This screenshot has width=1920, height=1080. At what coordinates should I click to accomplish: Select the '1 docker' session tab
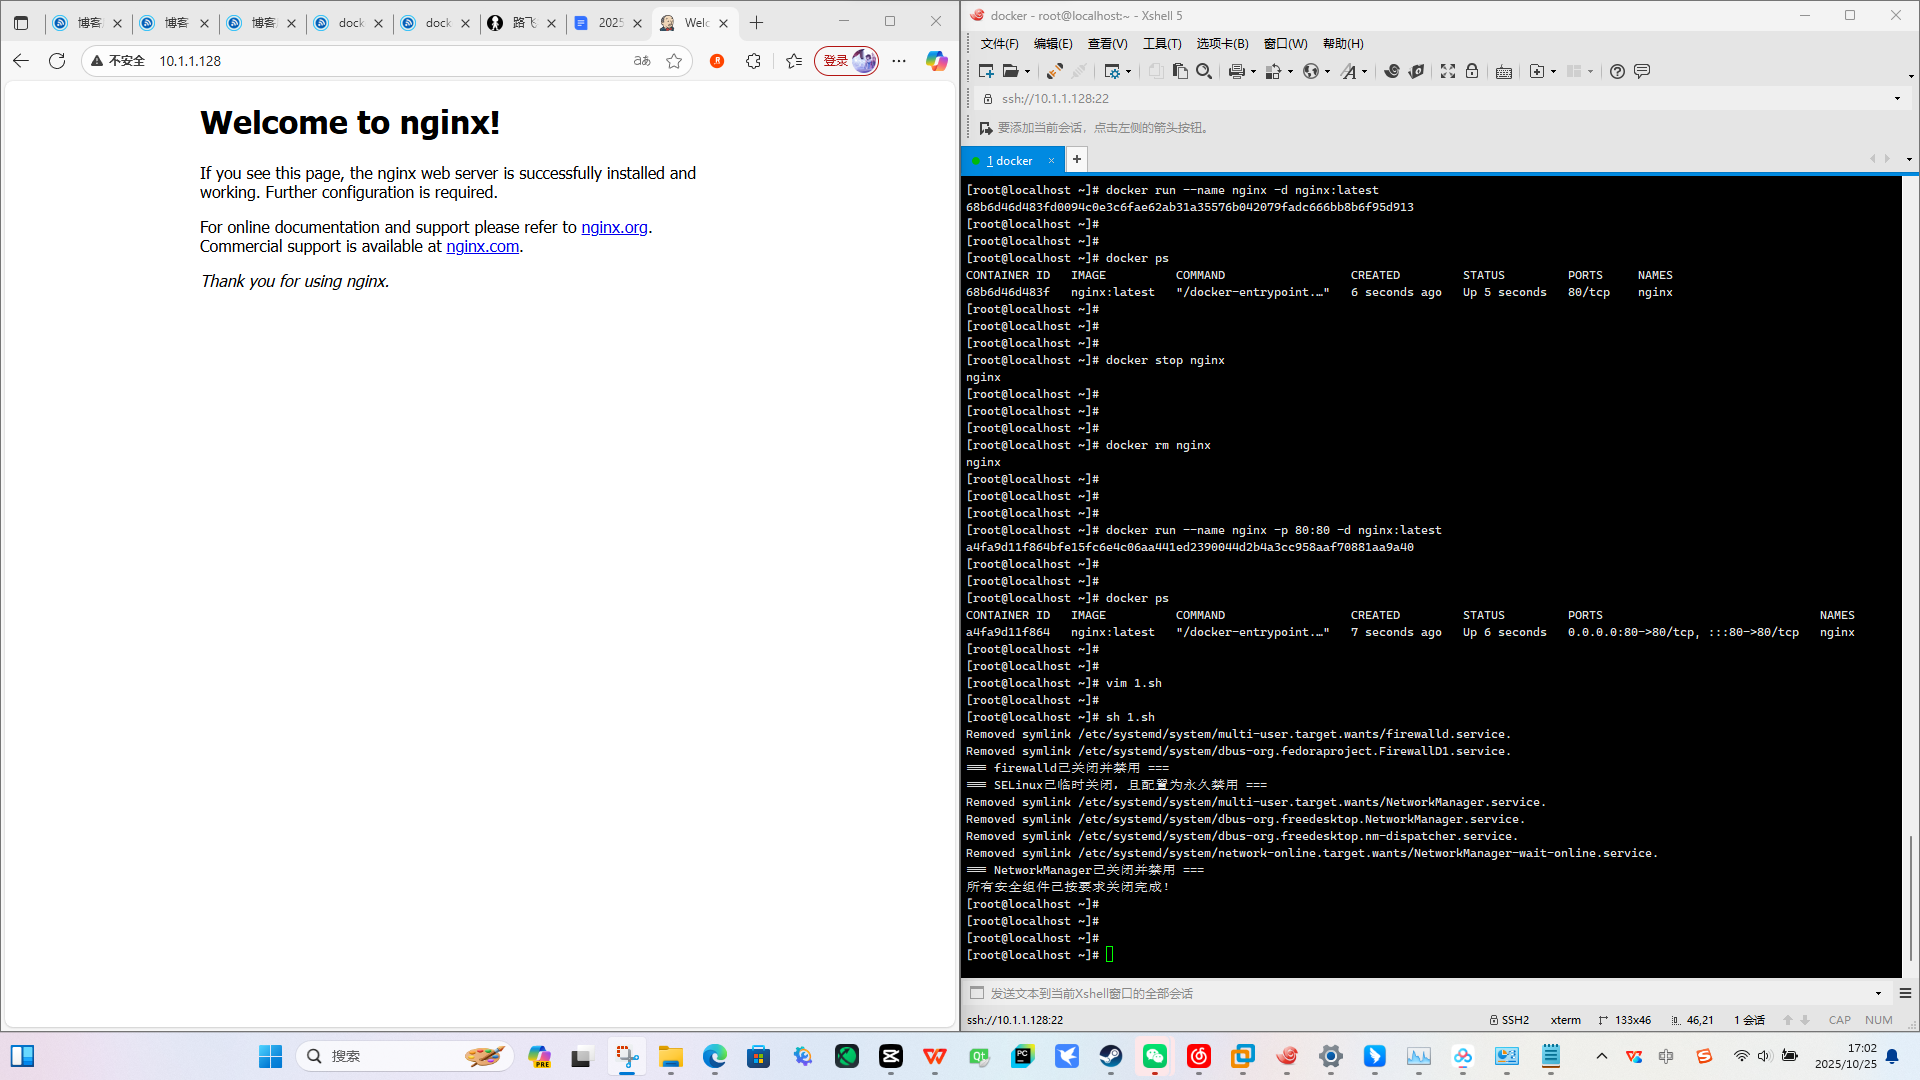click(x=1012, y=160)
